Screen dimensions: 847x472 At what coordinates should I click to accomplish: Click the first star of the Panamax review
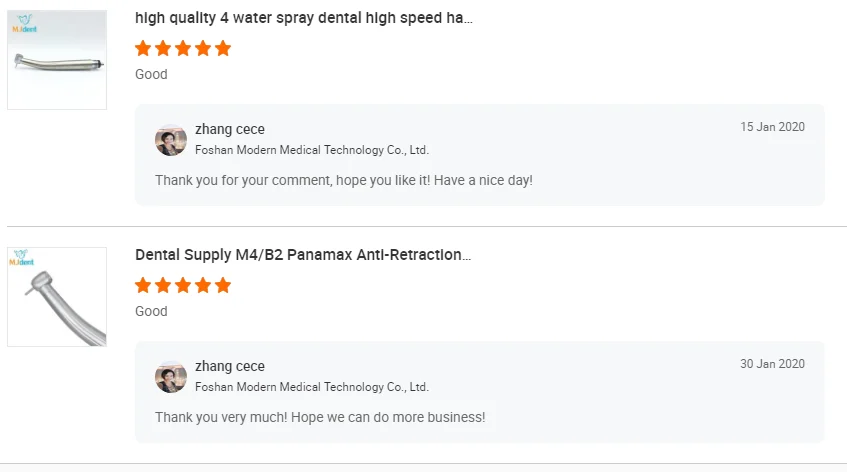pyautogui.click(x=143, y=285)
